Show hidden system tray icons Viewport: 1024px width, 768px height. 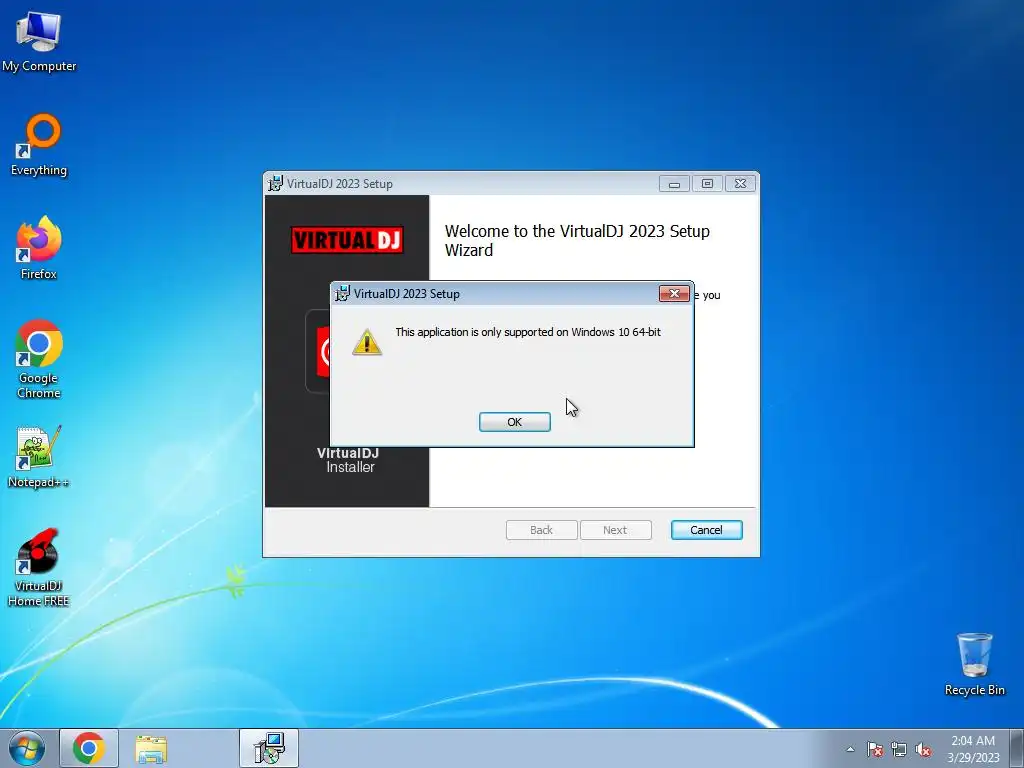coord(850,749)
